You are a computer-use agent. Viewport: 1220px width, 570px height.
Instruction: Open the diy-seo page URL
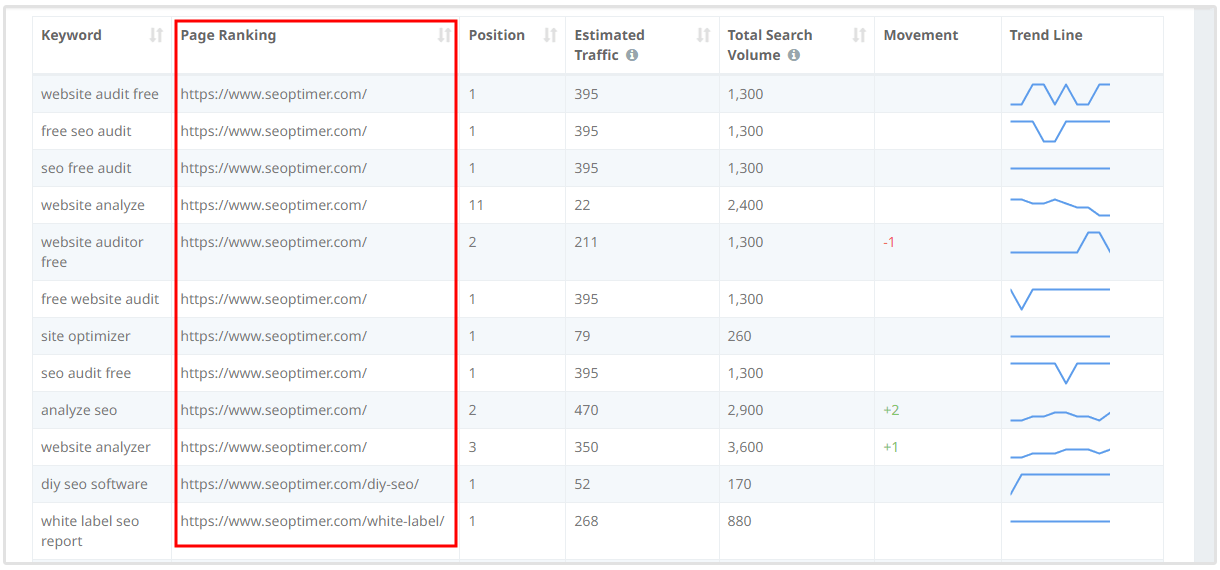299,484
